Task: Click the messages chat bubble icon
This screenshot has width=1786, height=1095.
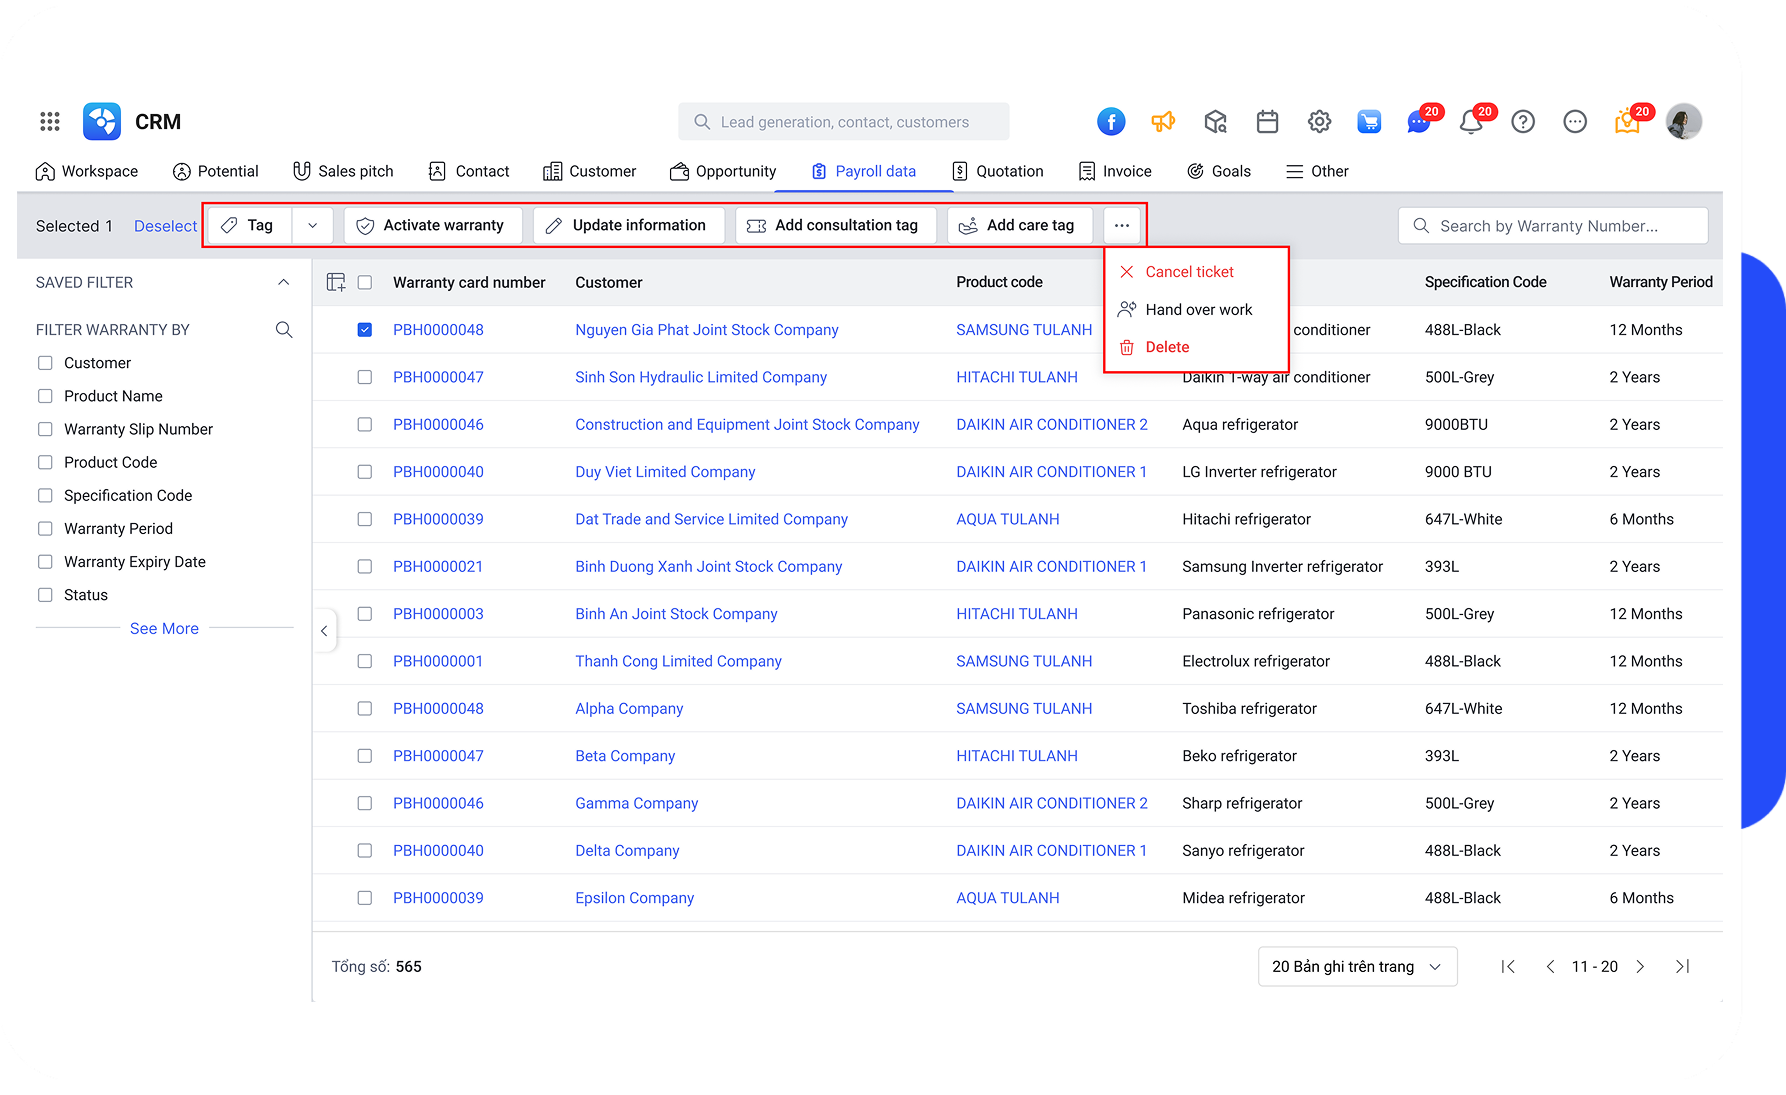Action: click(x=1418, y=121)
